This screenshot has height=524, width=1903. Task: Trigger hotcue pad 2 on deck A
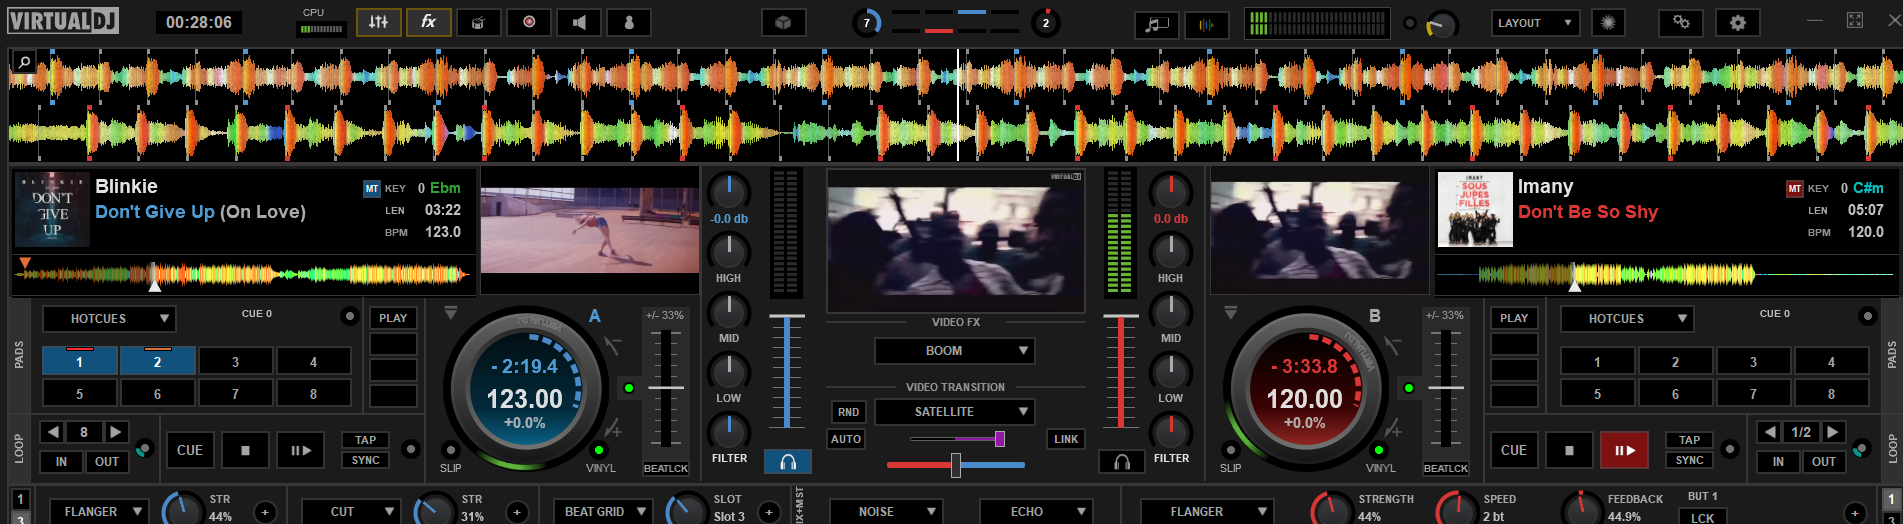pos(157,361)
